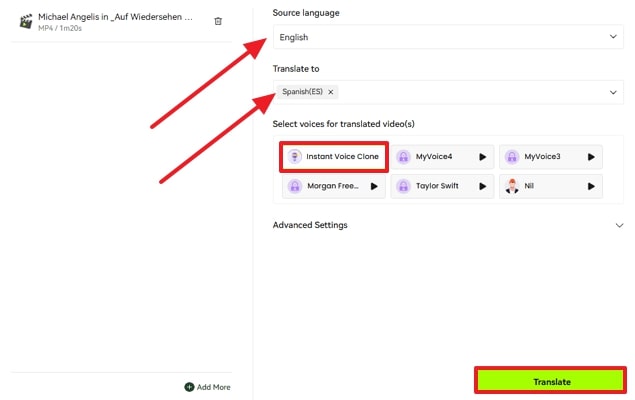
Task: Play the MyVoice3 voice preview
Action: 591,157
